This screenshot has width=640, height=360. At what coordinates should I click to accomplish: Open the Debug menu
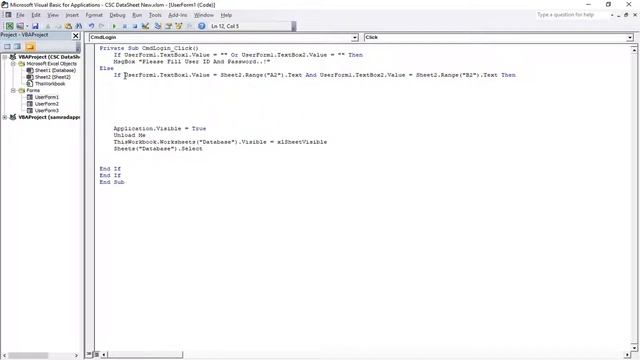117,15
